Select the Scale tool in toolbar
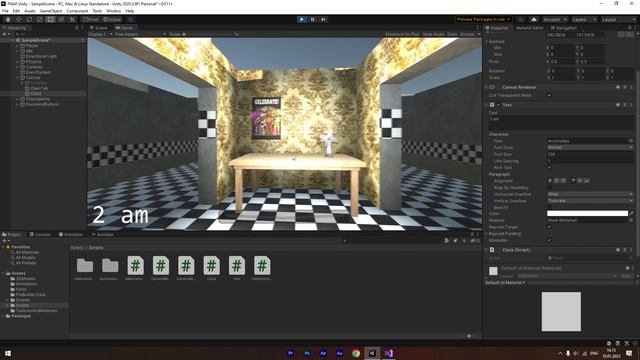This screenshot has height=360, width=640. point(40,19)
